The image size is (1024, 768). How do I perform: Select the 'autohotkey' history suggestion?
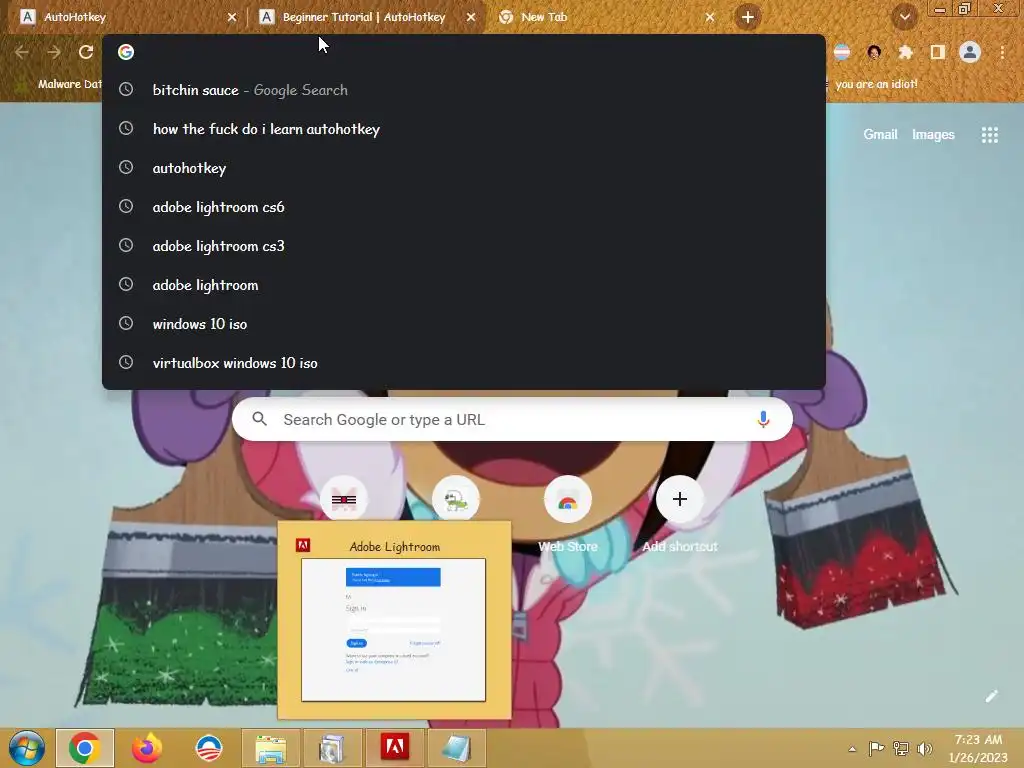[x=464, y=168]
